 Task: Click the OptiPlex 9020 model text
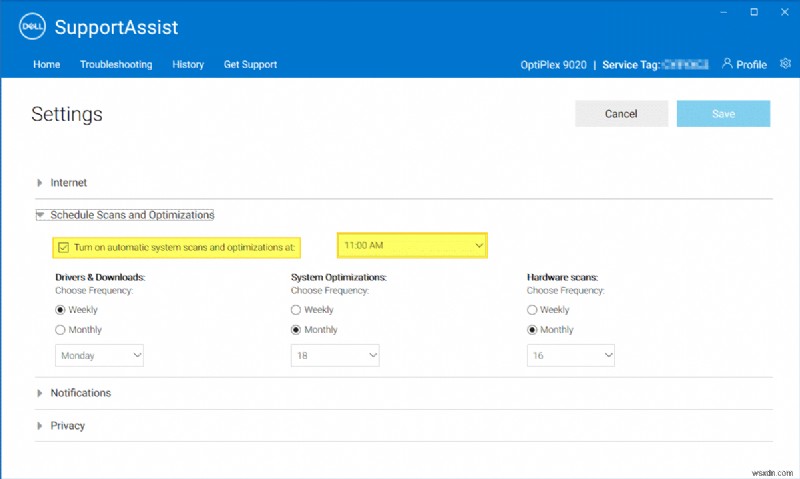pyautogui.click(x=553, y=65)
